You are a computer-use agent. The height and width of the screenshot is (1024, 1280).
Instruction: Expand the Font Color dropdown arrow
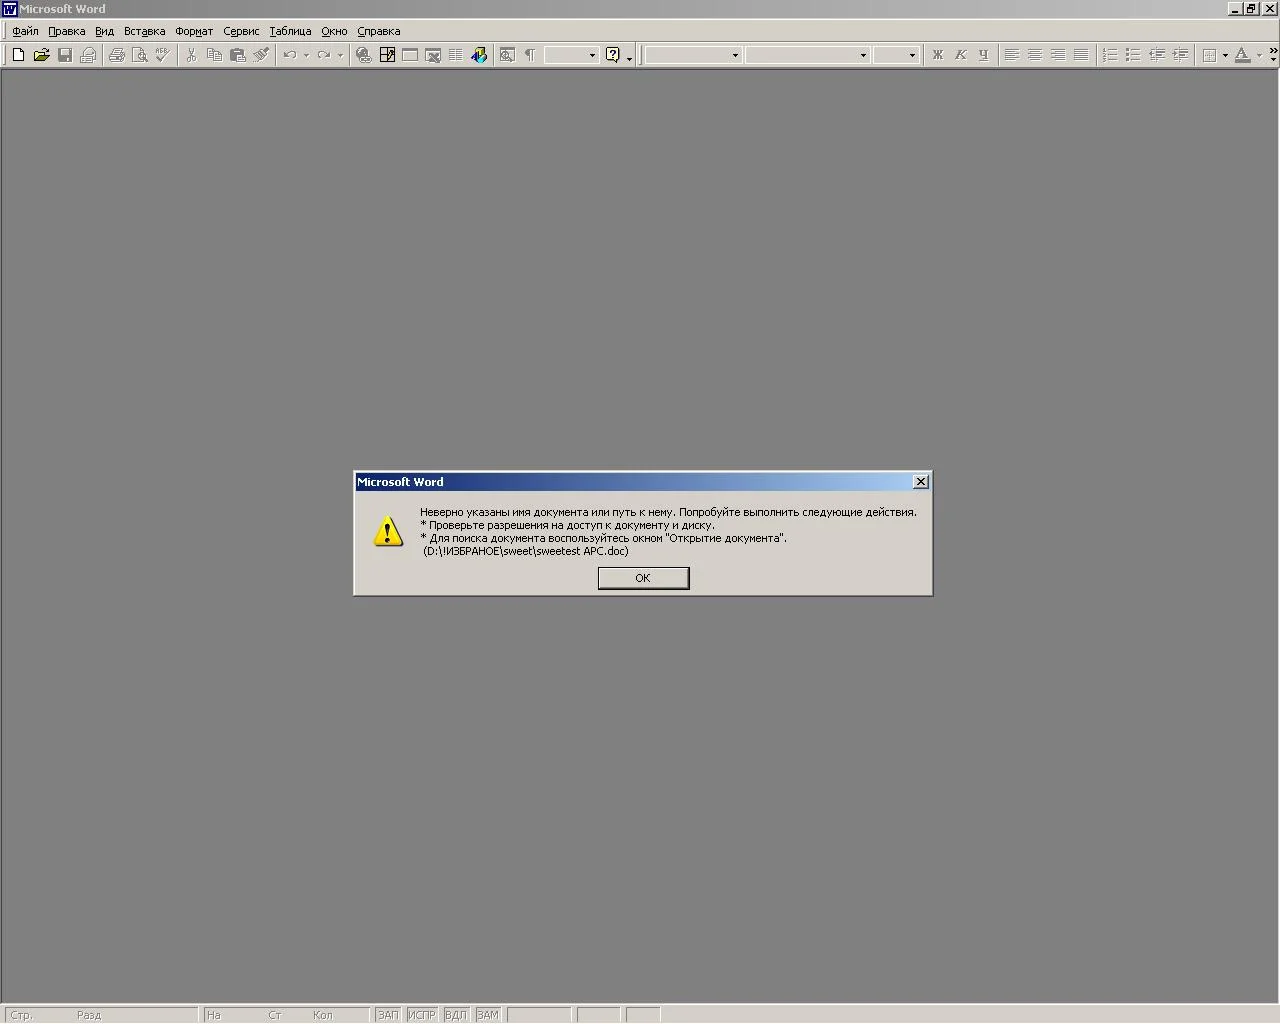click(x=1259, y=55)
